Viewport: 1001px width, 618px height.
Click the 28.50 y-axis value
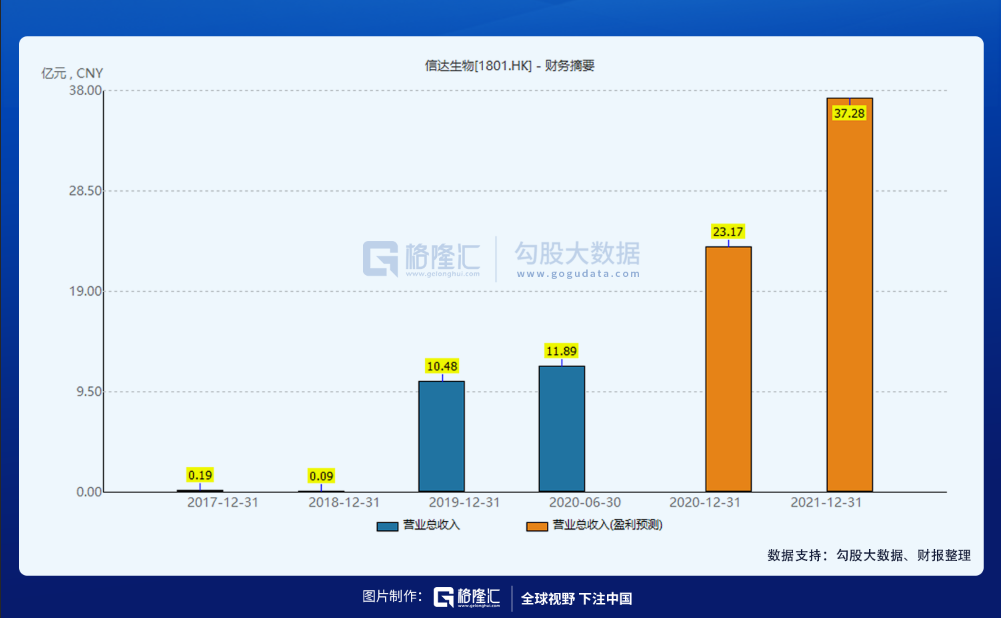point(86,191)
